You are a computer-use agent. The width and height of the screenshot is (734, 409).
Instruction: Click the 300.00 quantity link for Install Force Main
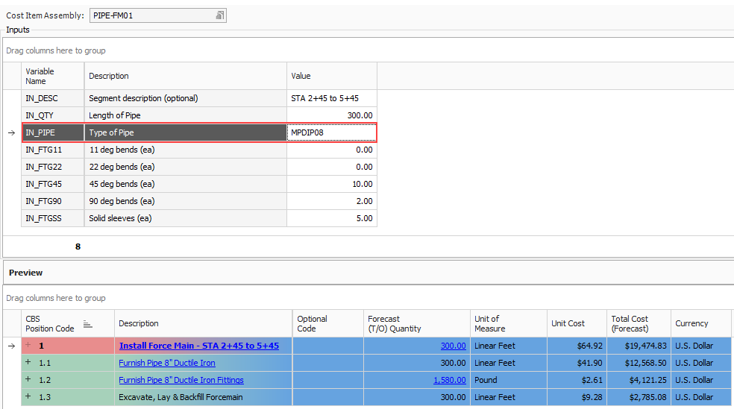(452, 346)
